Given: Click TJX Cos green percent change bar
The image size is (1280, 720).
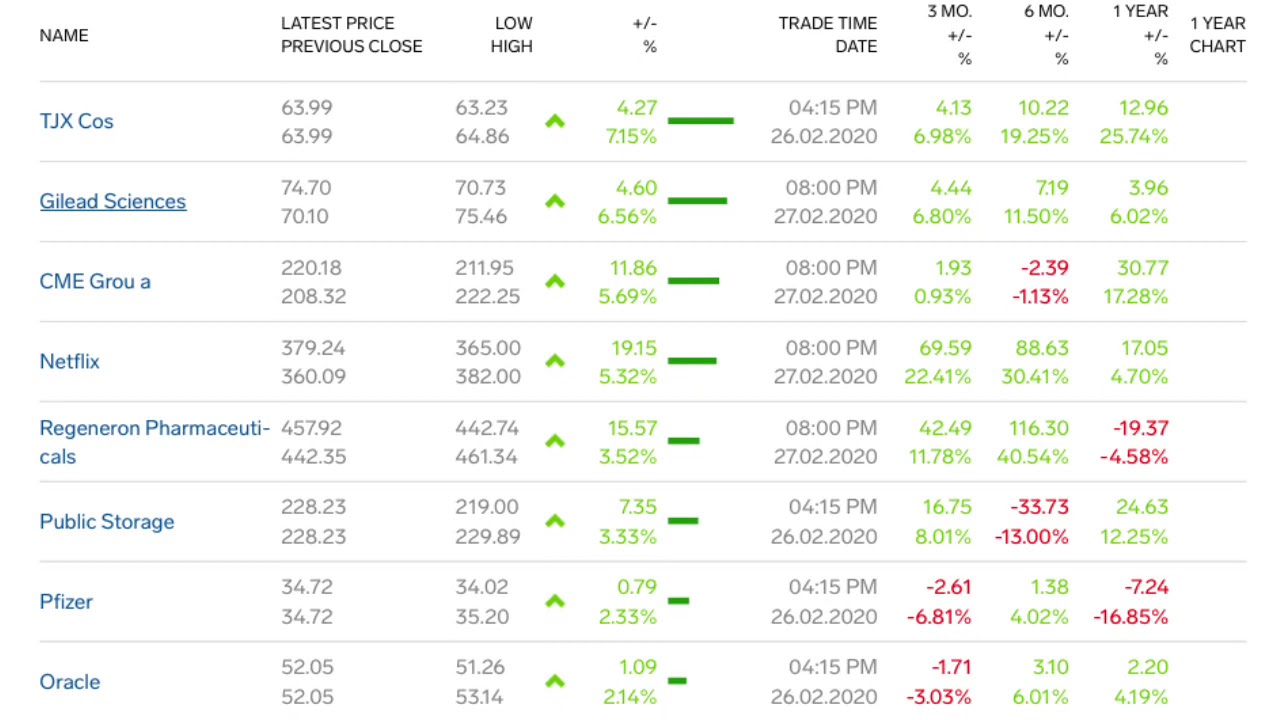Looking at the screenshot, I should (x=700, y=122).
